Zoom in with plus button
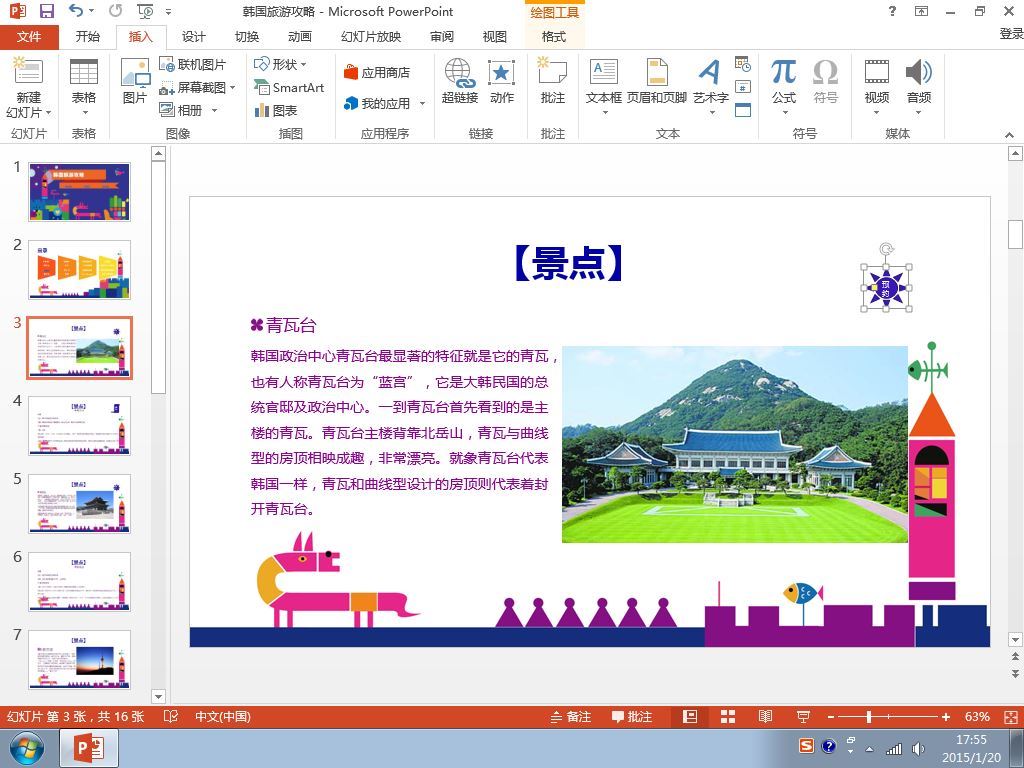 (x=946, y=716)
